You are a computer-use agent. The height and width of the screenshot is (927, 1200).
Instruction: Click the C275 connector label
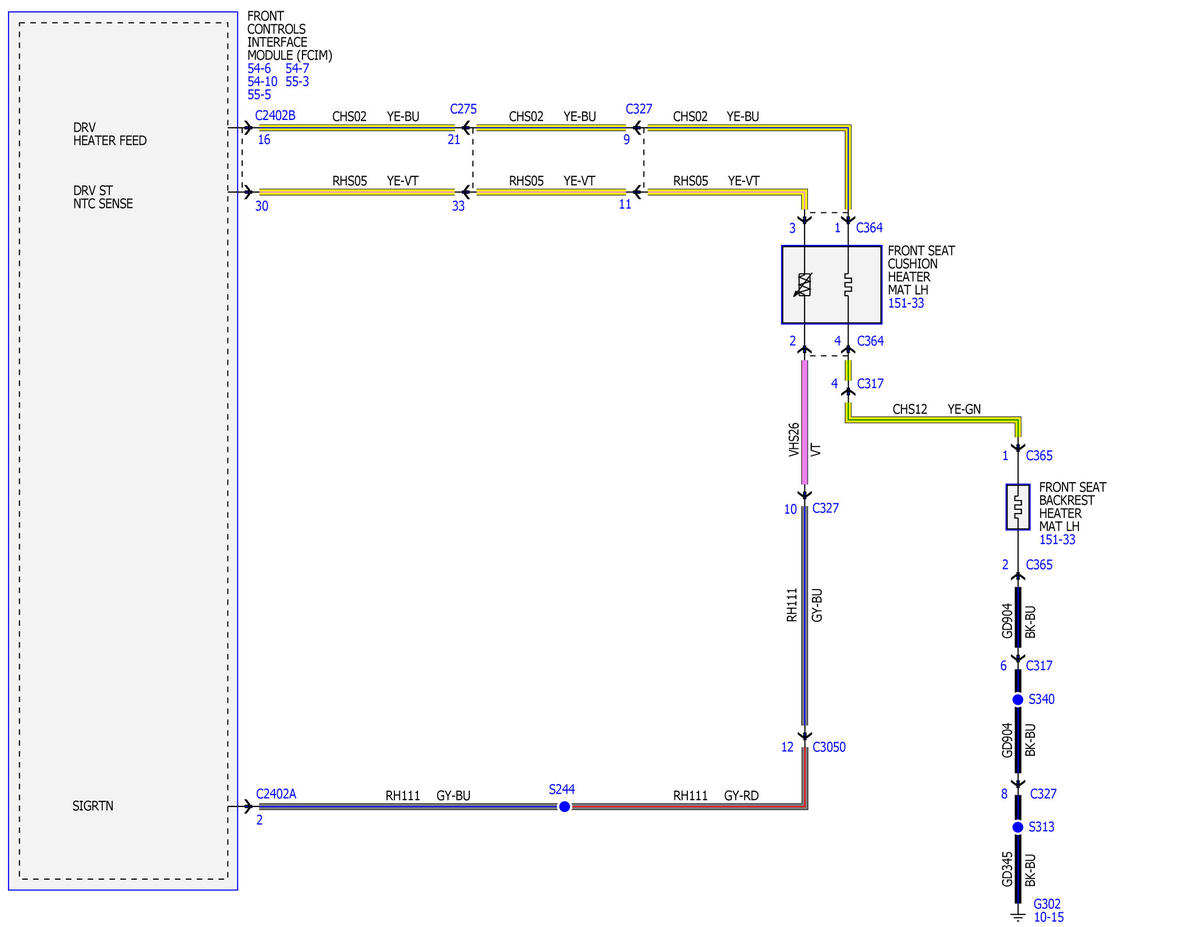[464, 107]
